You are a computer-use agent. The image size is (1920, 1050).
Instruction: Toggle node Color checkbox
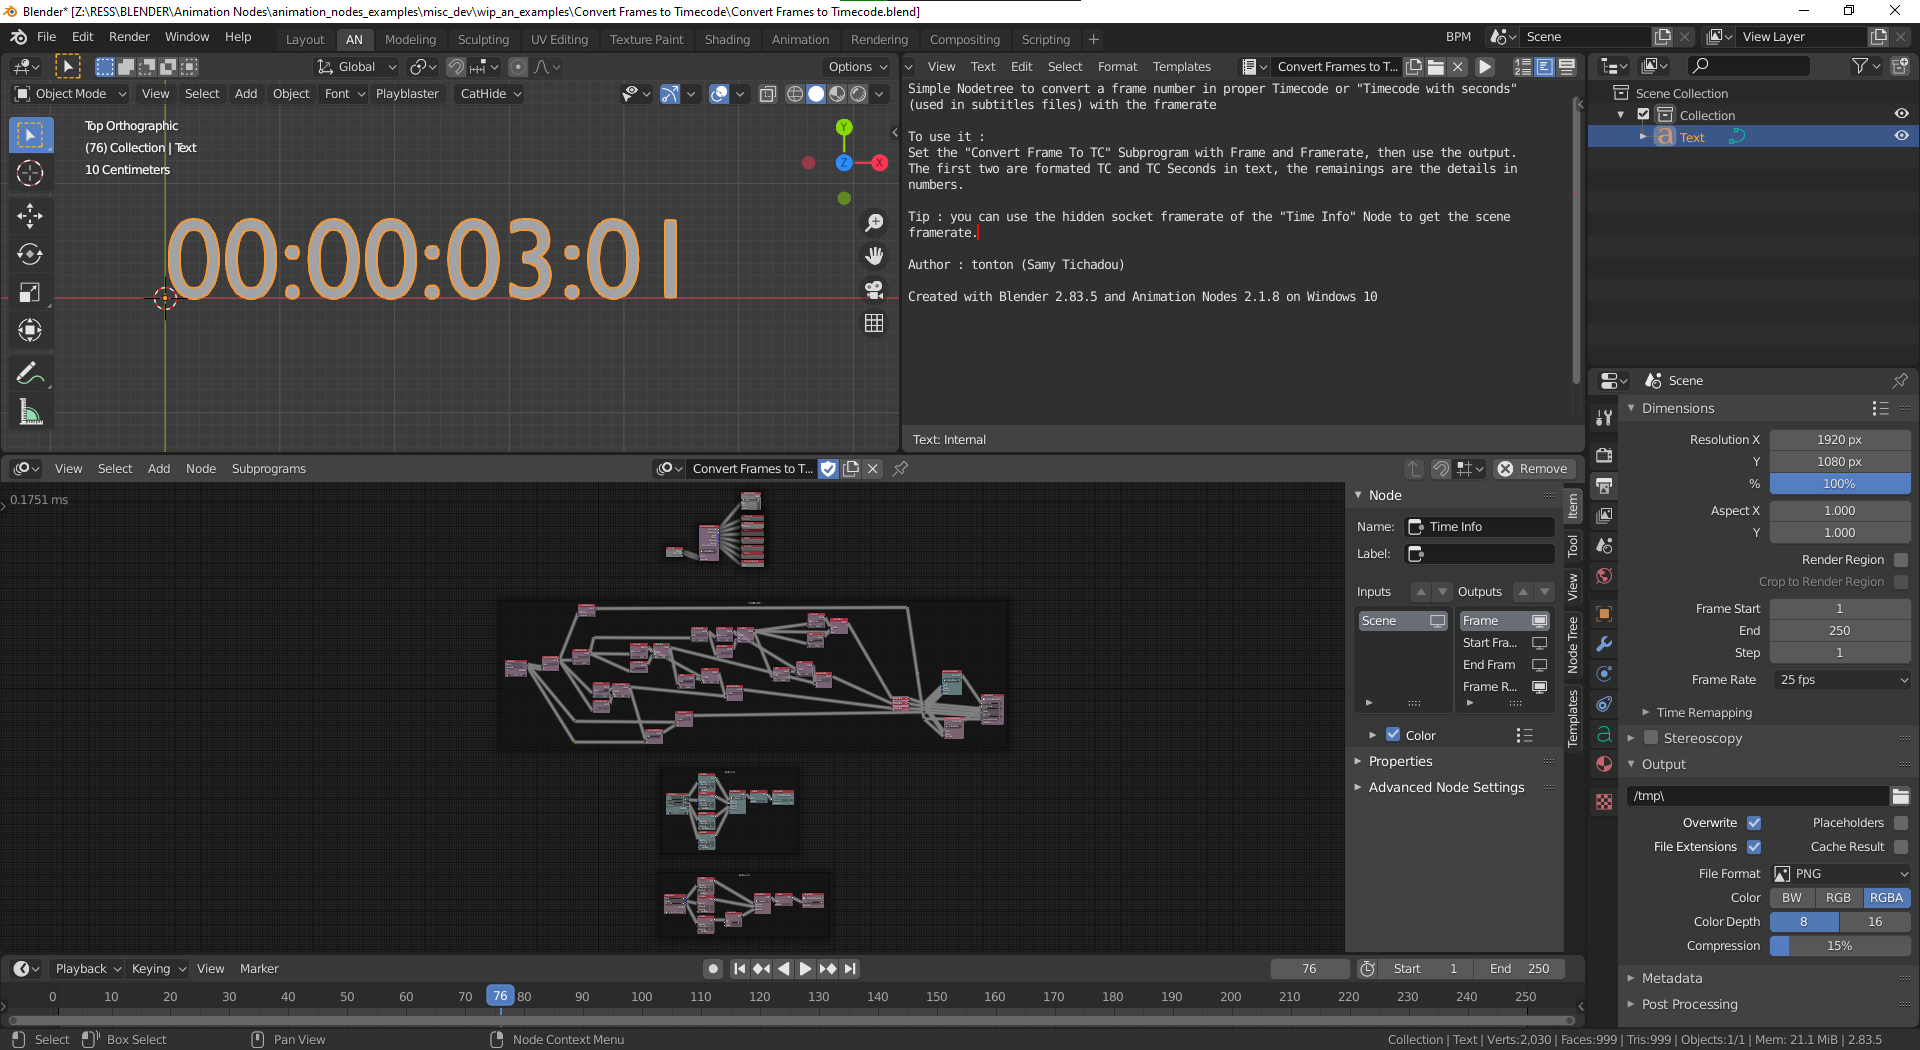[1393, 735]
